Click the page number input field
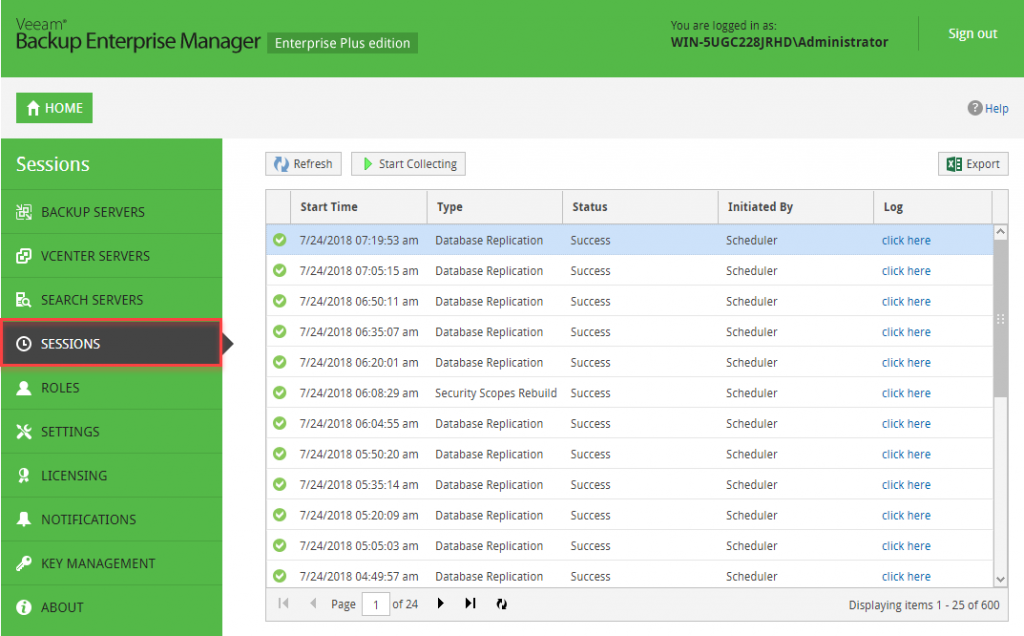1024x636 pixels. click(x=376, y=603)
